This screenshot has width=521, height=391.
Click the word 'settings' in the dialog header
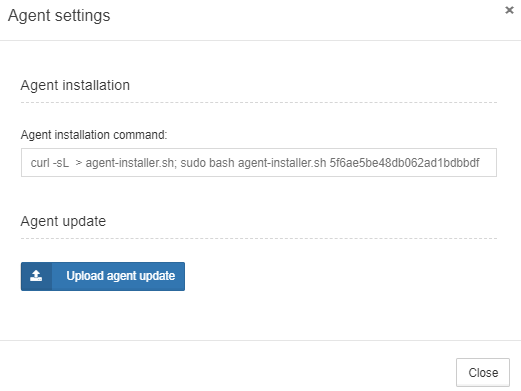(x=83, y=16)
